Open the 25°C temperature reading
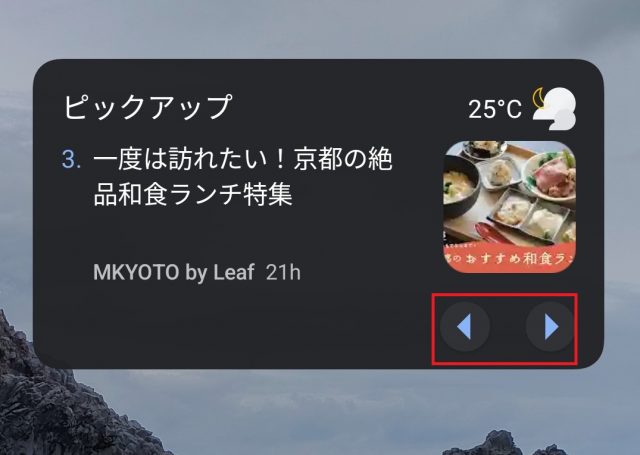Image resolution: width=640 pixels, height=455 pixels. point(495,109)
